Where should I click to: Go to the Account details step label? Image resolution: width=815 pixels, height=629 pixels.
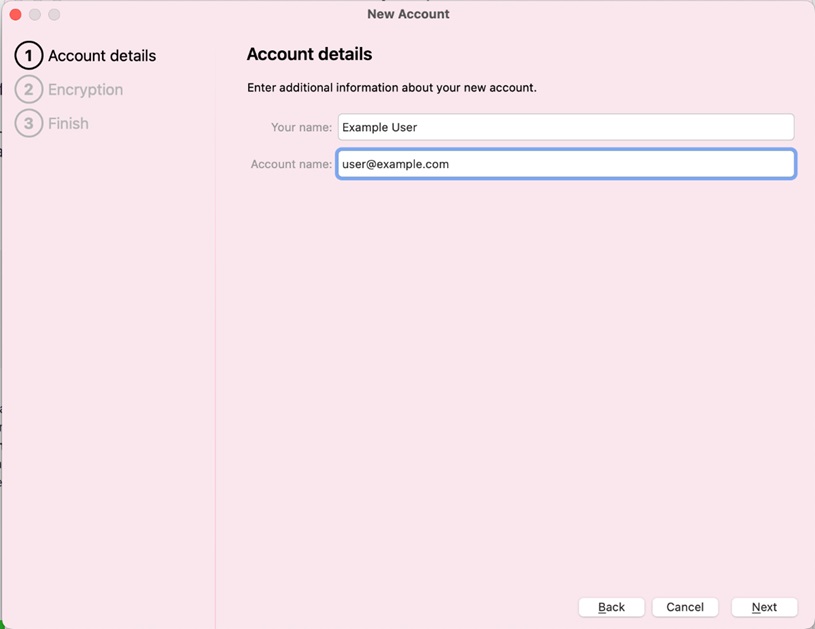tap(102, 56)
